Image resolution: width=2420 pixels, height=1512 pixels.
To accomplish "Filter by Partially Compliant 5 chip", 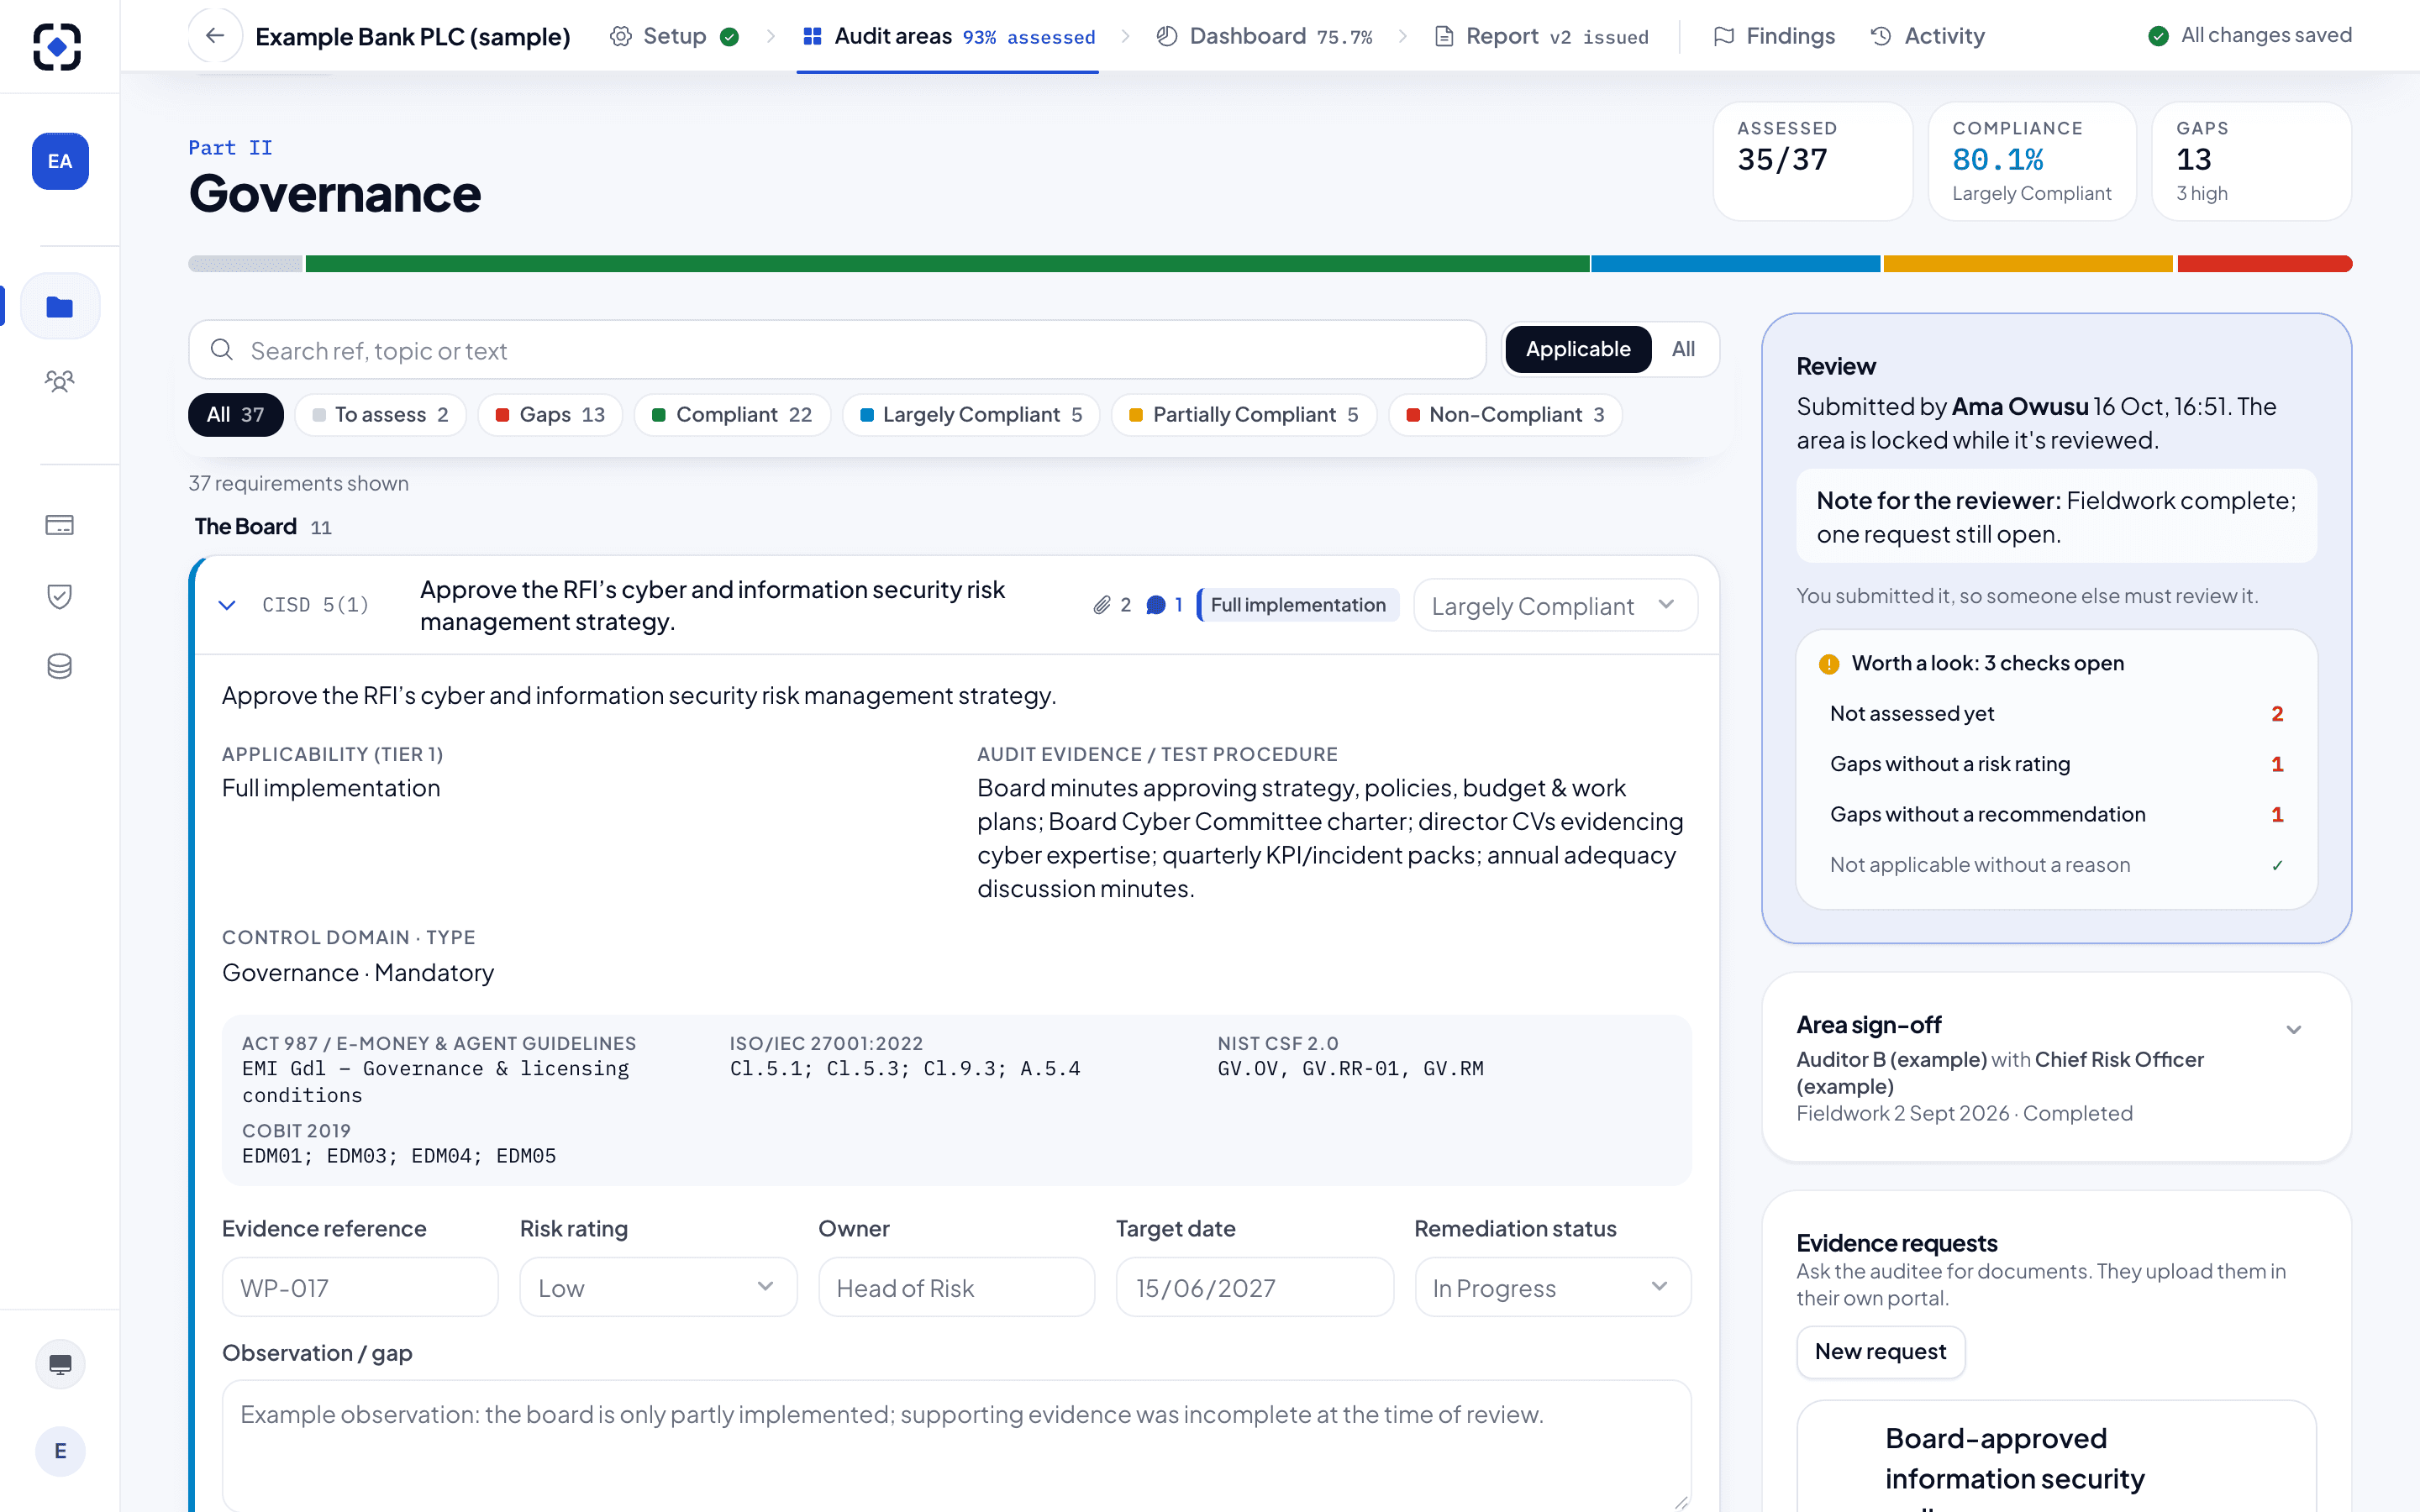I will [1244, 415].
